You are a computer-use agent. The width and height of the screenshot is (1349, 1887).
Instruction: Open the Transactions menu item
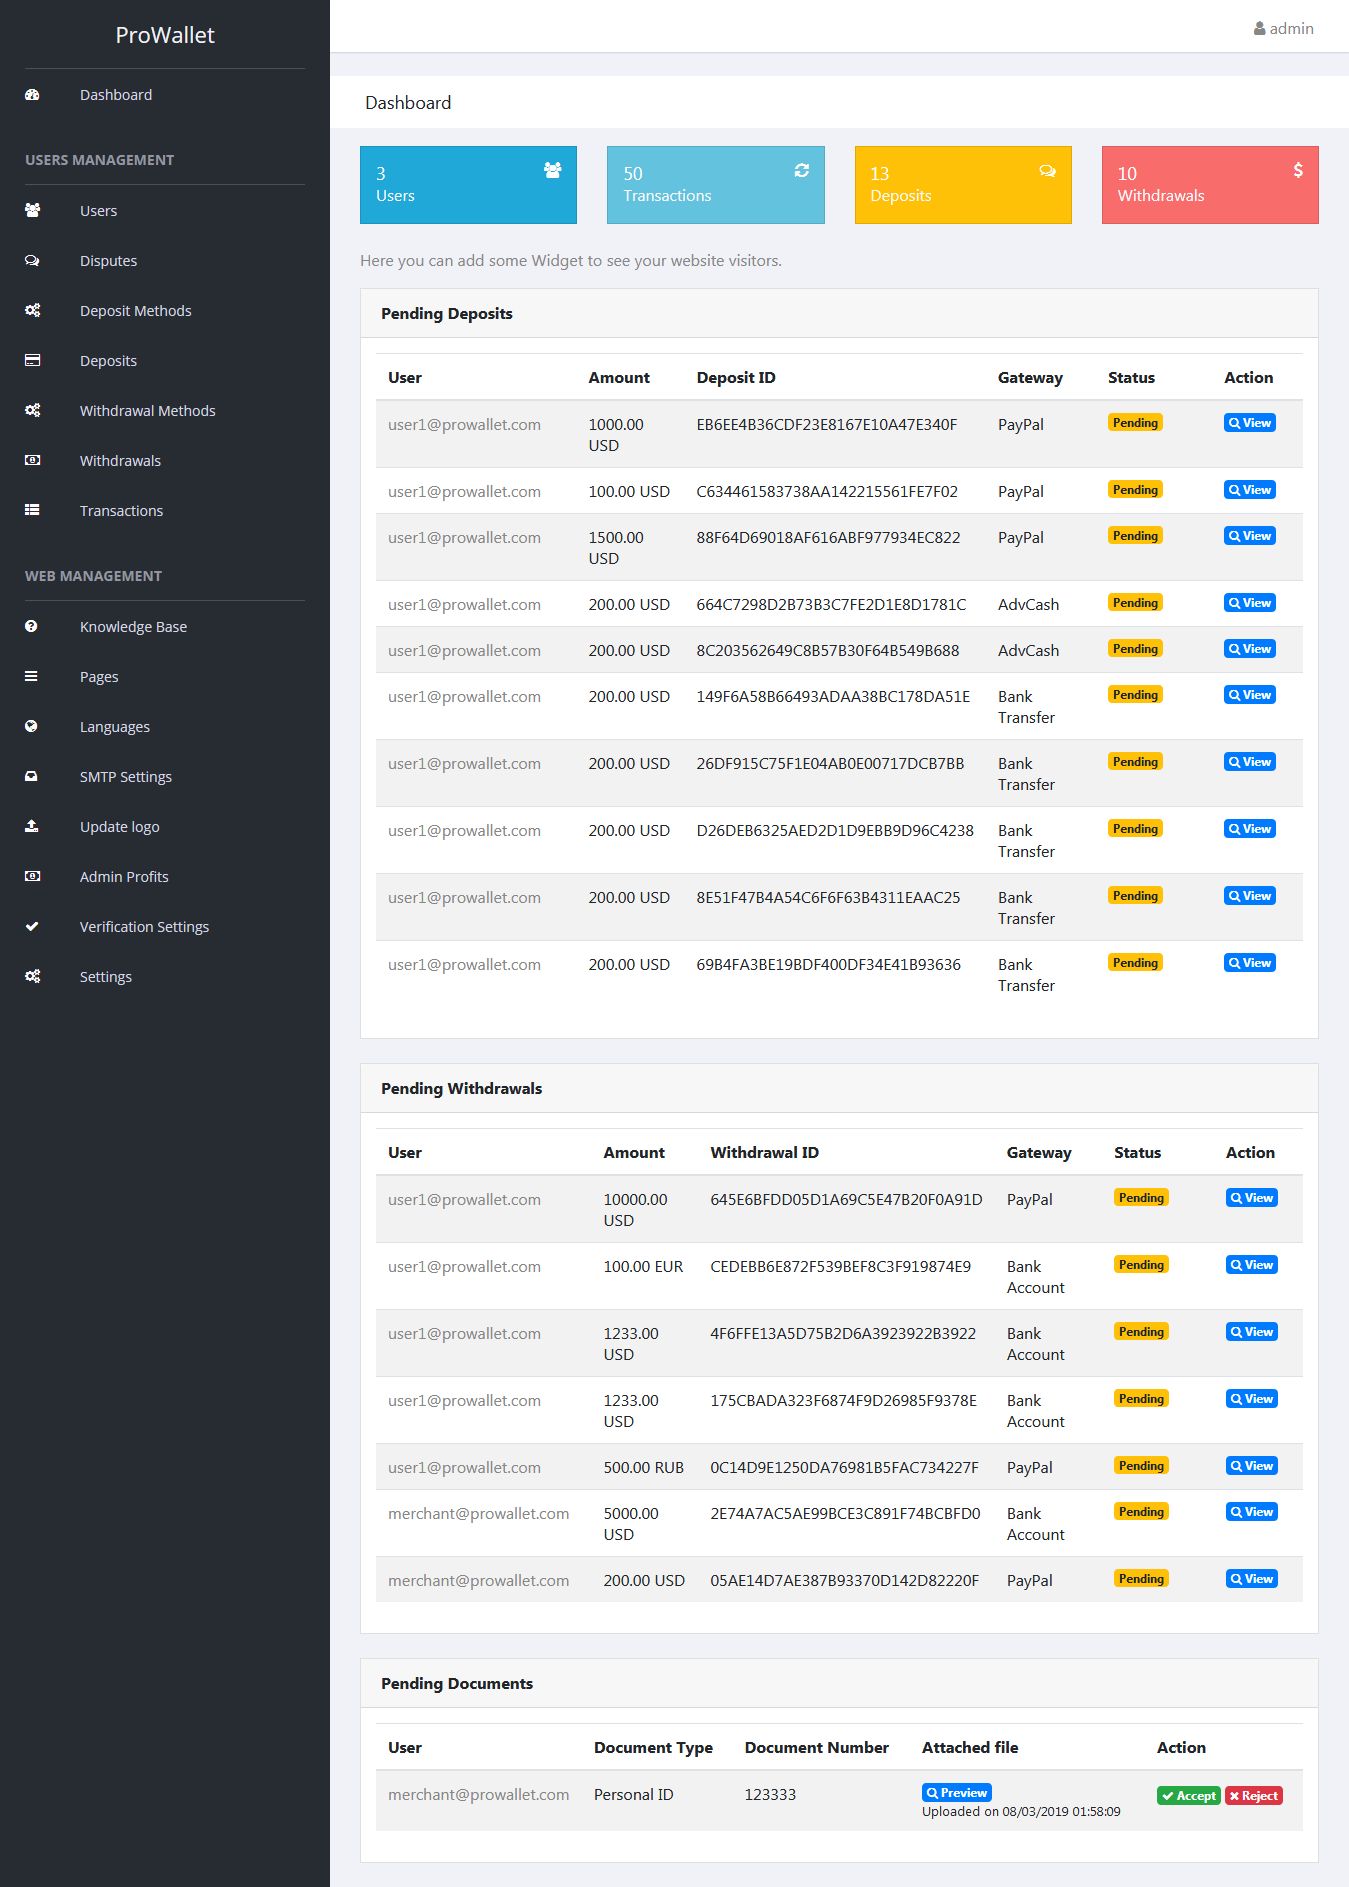coord(121,511)
